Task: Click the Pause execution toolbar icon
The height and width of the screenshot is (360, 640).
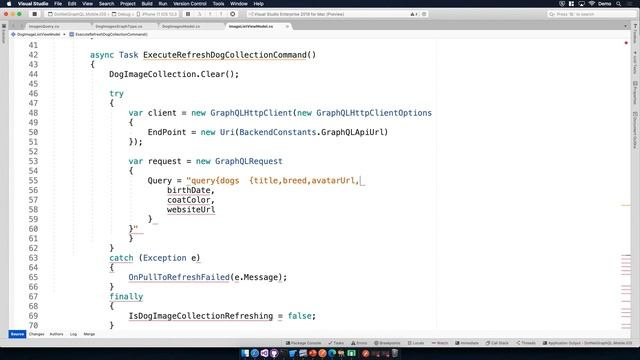Action: pyautogui.click(x=188, y=14)
